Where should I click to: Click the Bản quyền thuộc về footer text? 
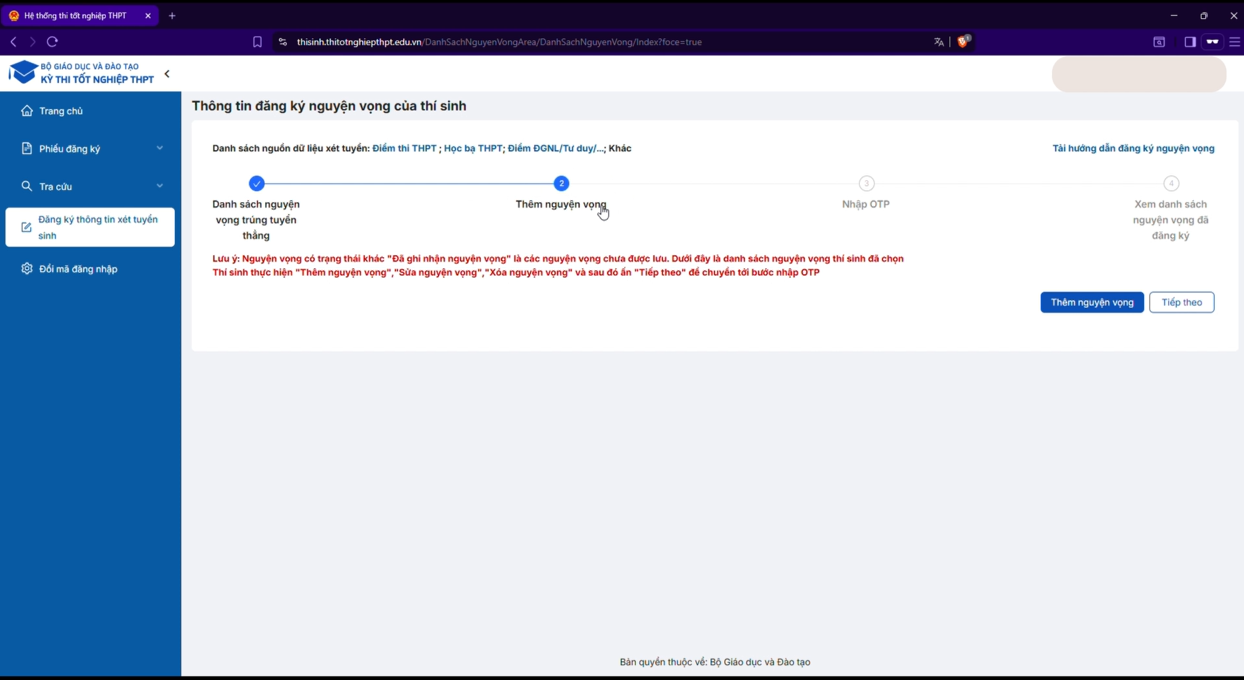point(715,662)
